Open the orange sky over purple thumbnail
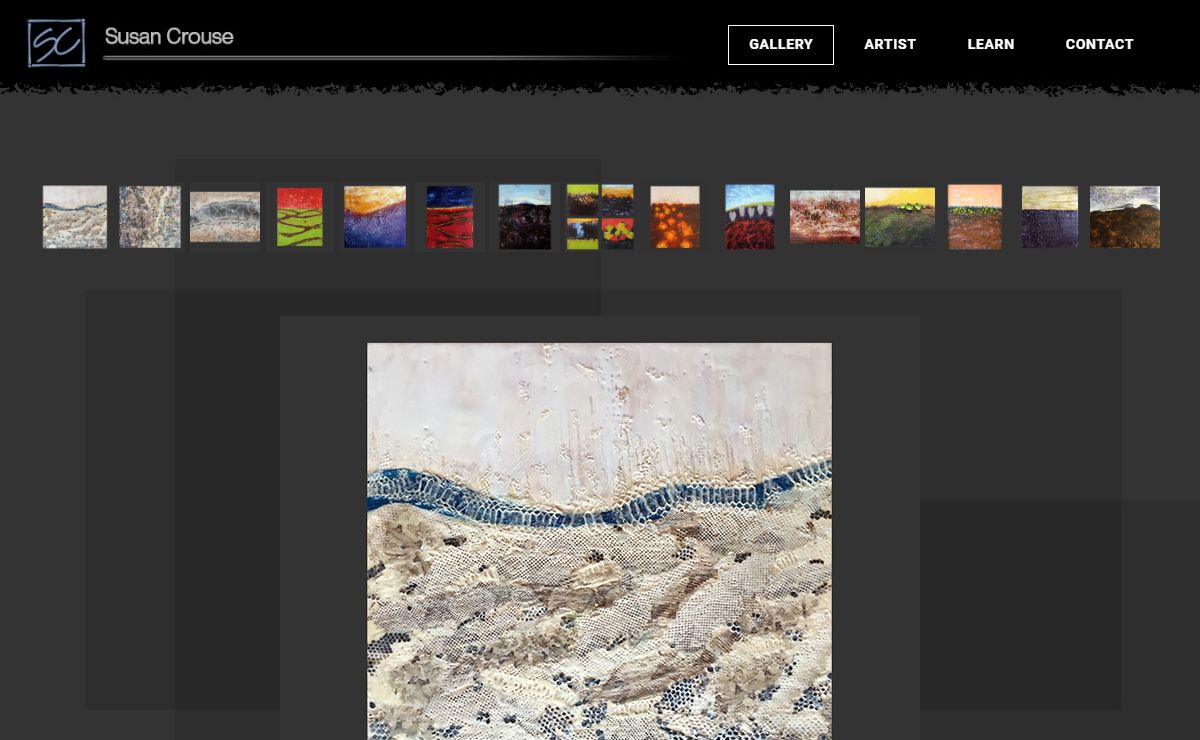Viewport: 1200px width, 740px height. point(375,217)
